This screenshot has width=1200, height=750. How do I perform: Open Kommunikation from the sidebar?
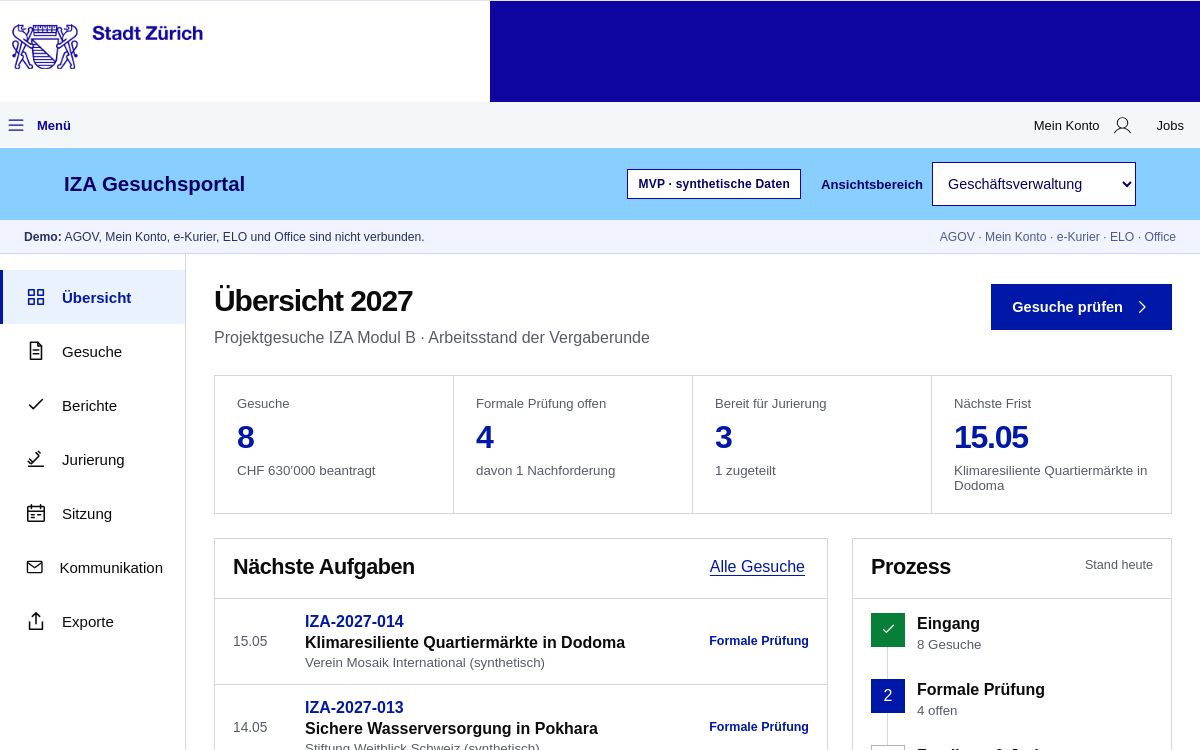(93, 567)
